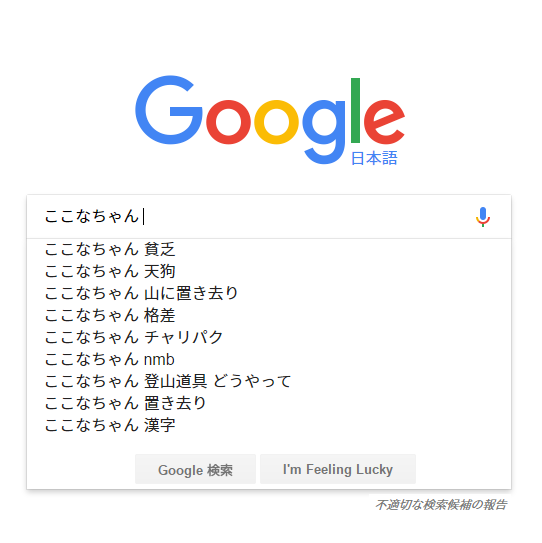Choose suggestion ここなちゃん 山に置き去り
This screenshot has width=542, height=543.
[269, 293]
